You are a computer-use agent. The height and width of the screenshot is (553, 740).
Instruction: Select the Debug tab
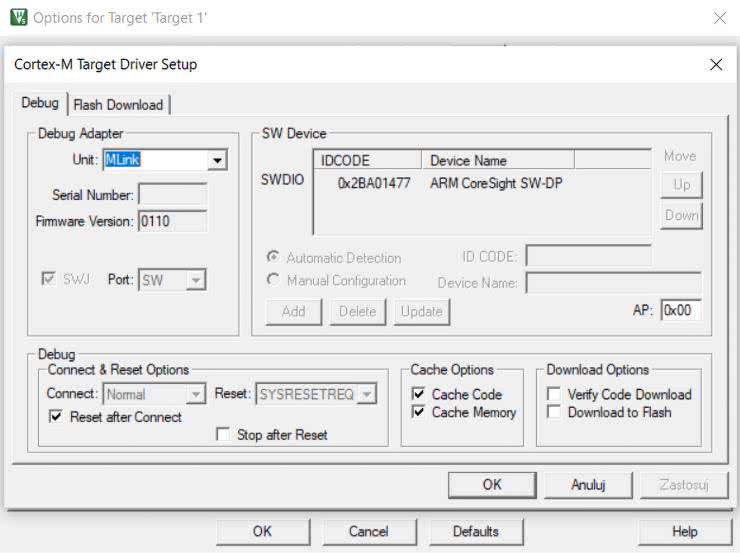(40, 104)
